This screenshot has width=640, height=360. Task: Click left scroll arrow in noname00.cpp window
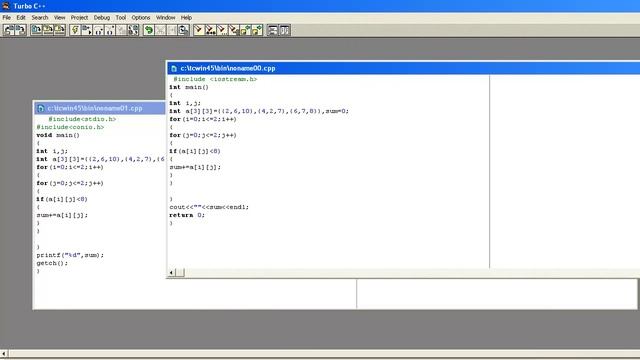pyautogui.click(x=172, y=272)
